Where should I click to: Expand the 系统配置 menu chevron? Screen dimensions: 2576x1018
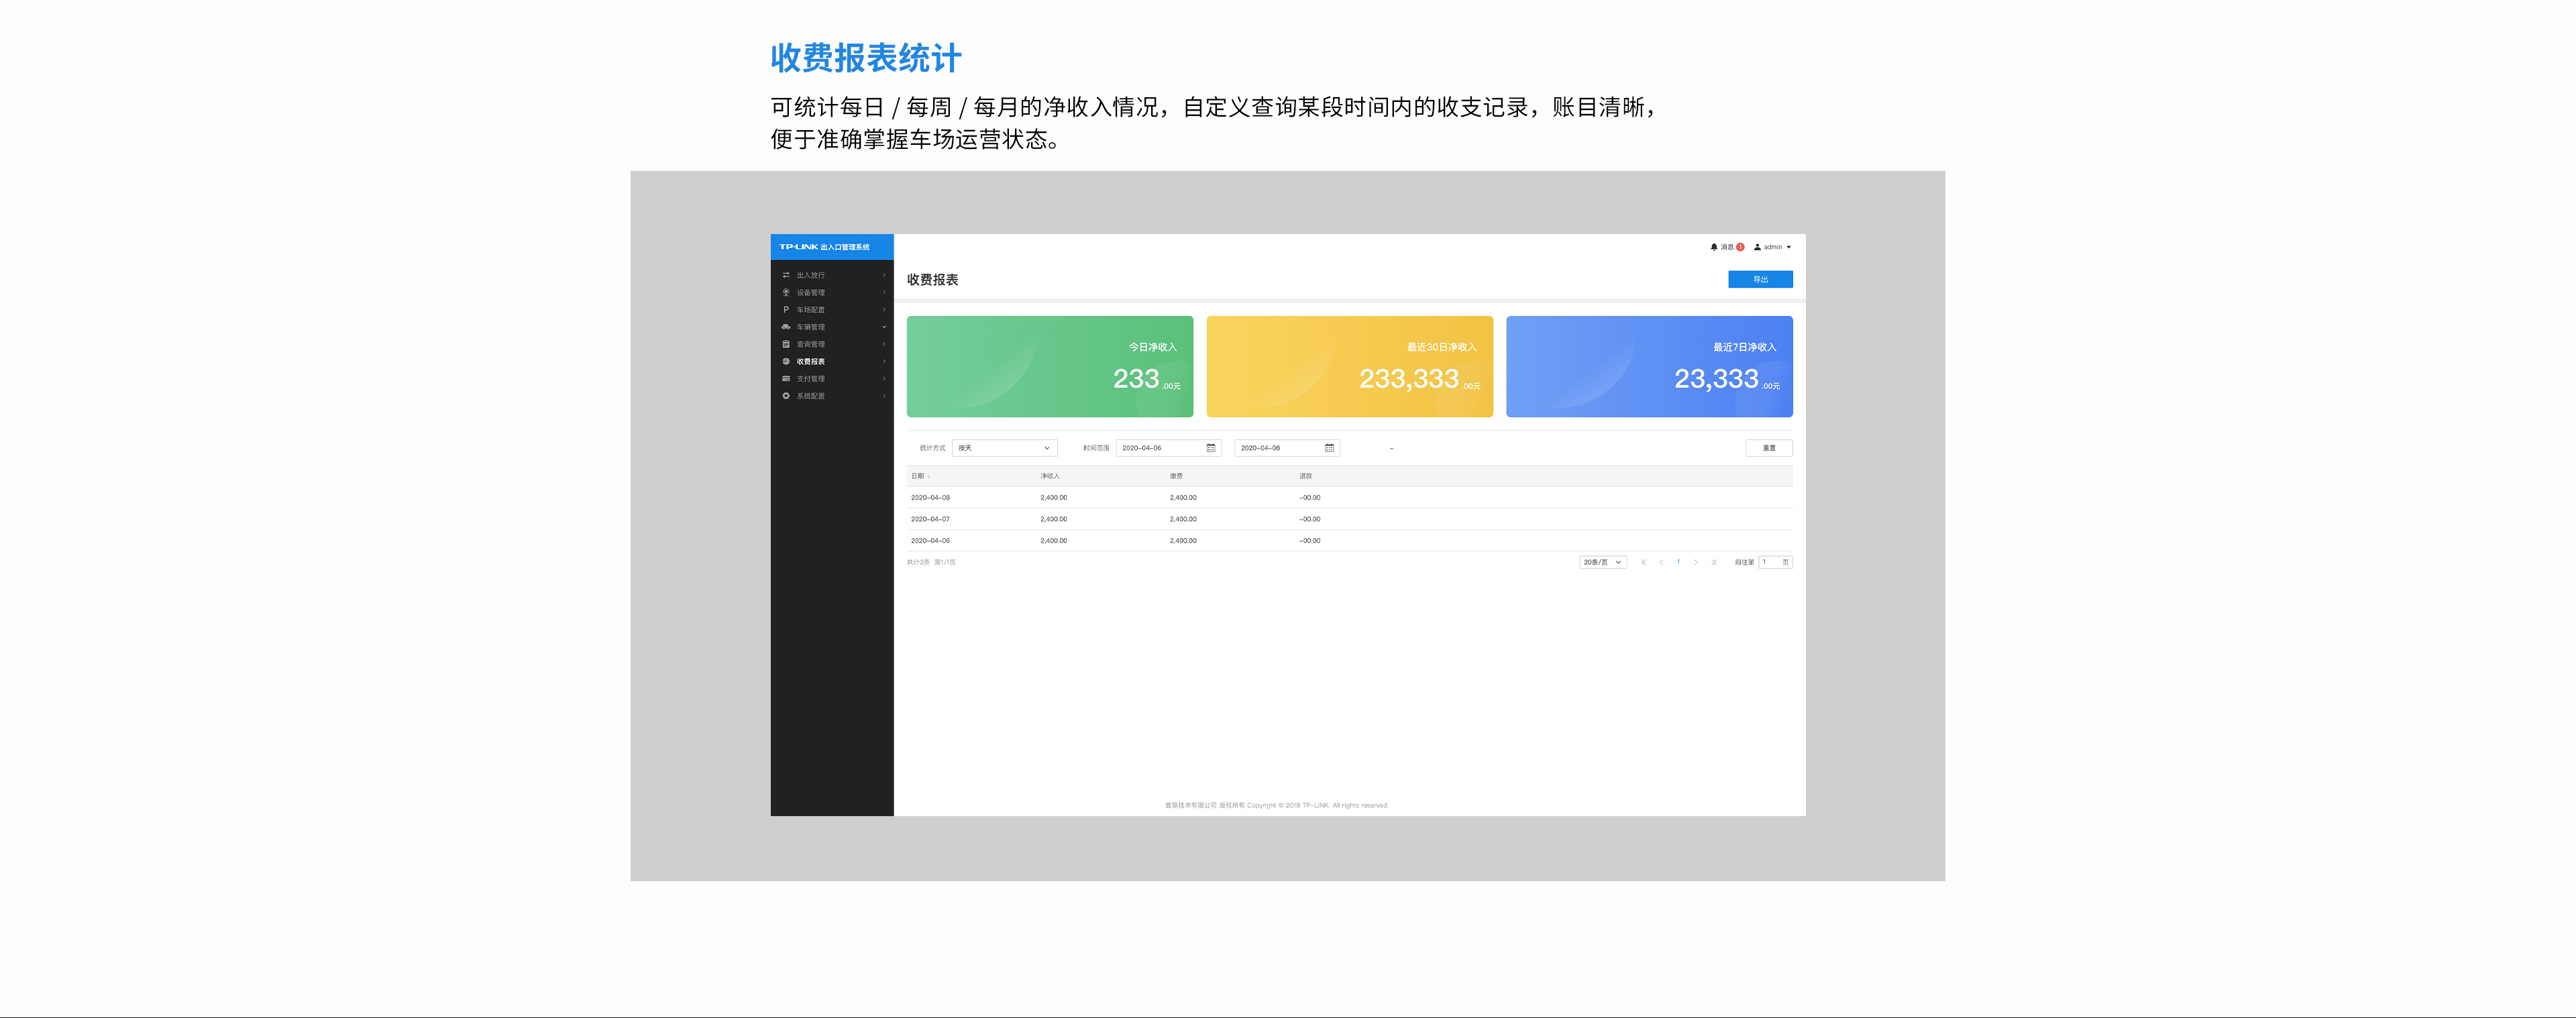click(x=884, y=396)
